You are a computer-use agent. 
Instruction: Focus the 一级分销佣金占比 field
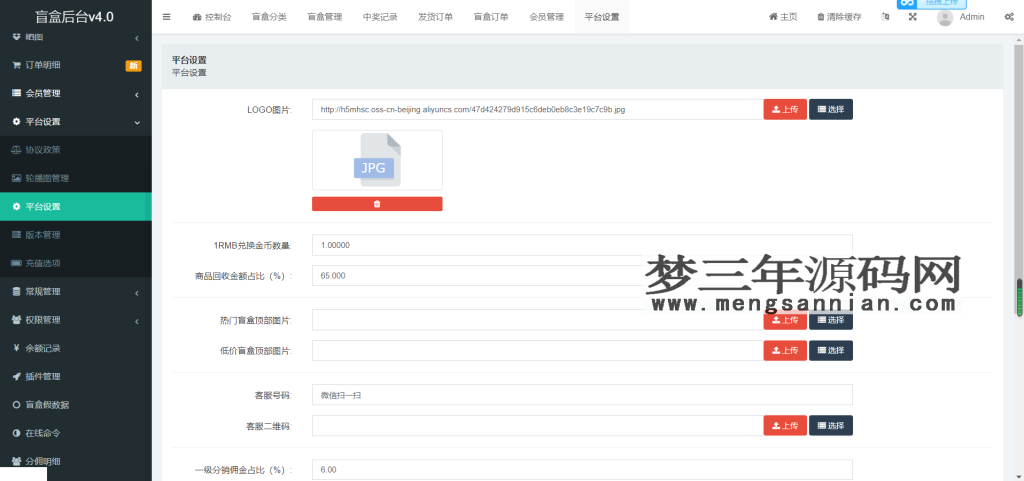(583, 470)
